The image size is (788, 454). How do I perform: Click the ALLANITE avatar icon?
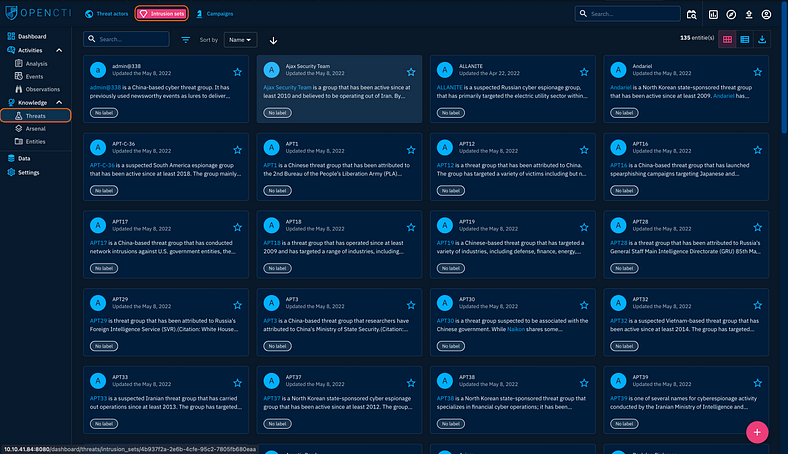(445, 70)
